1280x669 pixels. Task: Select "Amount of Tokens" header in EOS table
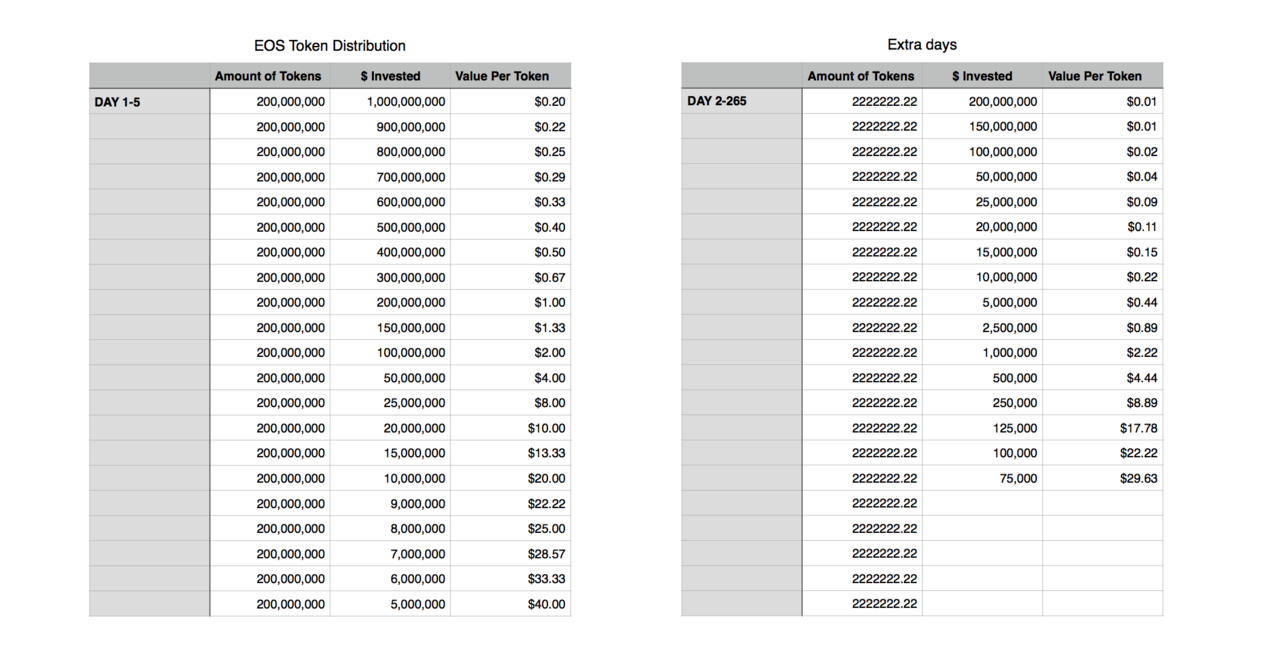point(268,76)
